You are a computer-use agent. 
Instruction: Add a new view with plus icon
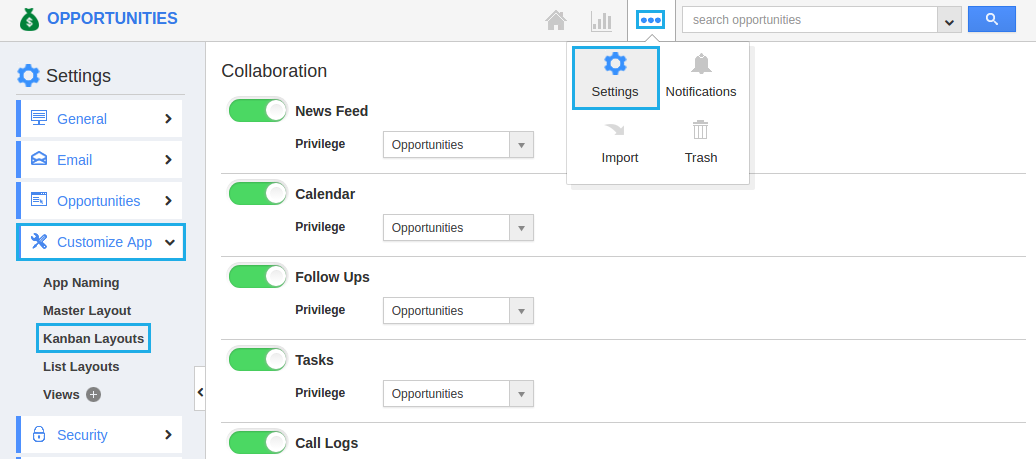click(x=94, y=394)
